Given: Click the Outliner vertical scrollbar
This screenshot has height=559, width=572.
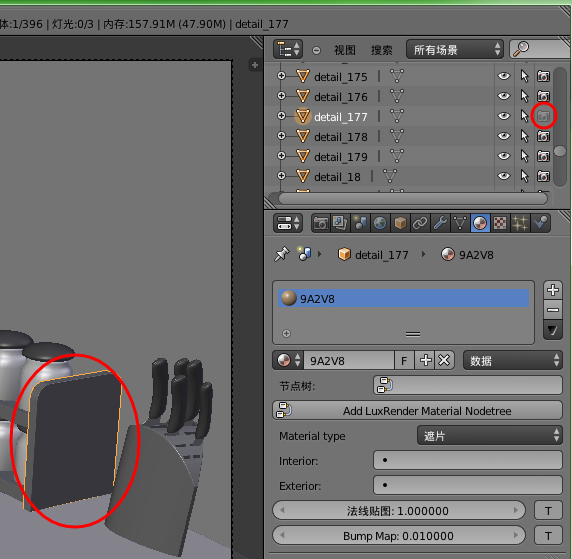Looking at the screenshot, I should click(560, 126).
